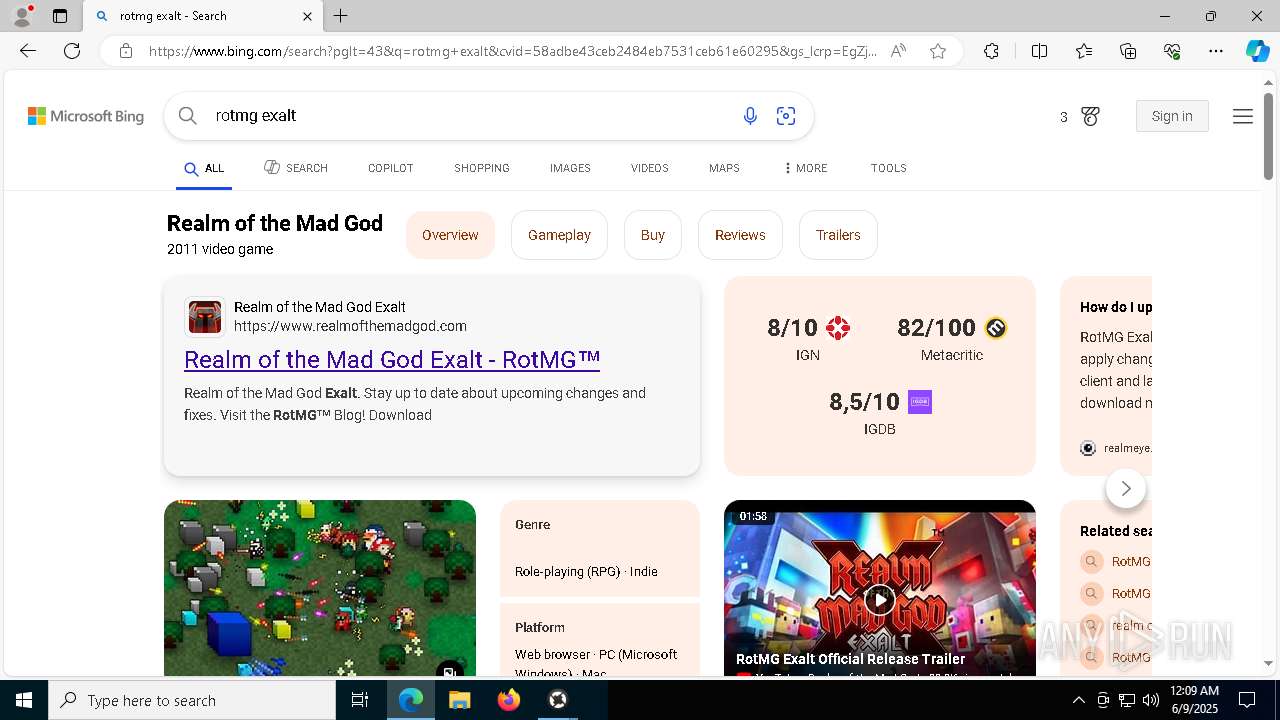Open the IGN 8/10 rating
The width and height of the screenshot is (1280, 720).
(808, 338)
